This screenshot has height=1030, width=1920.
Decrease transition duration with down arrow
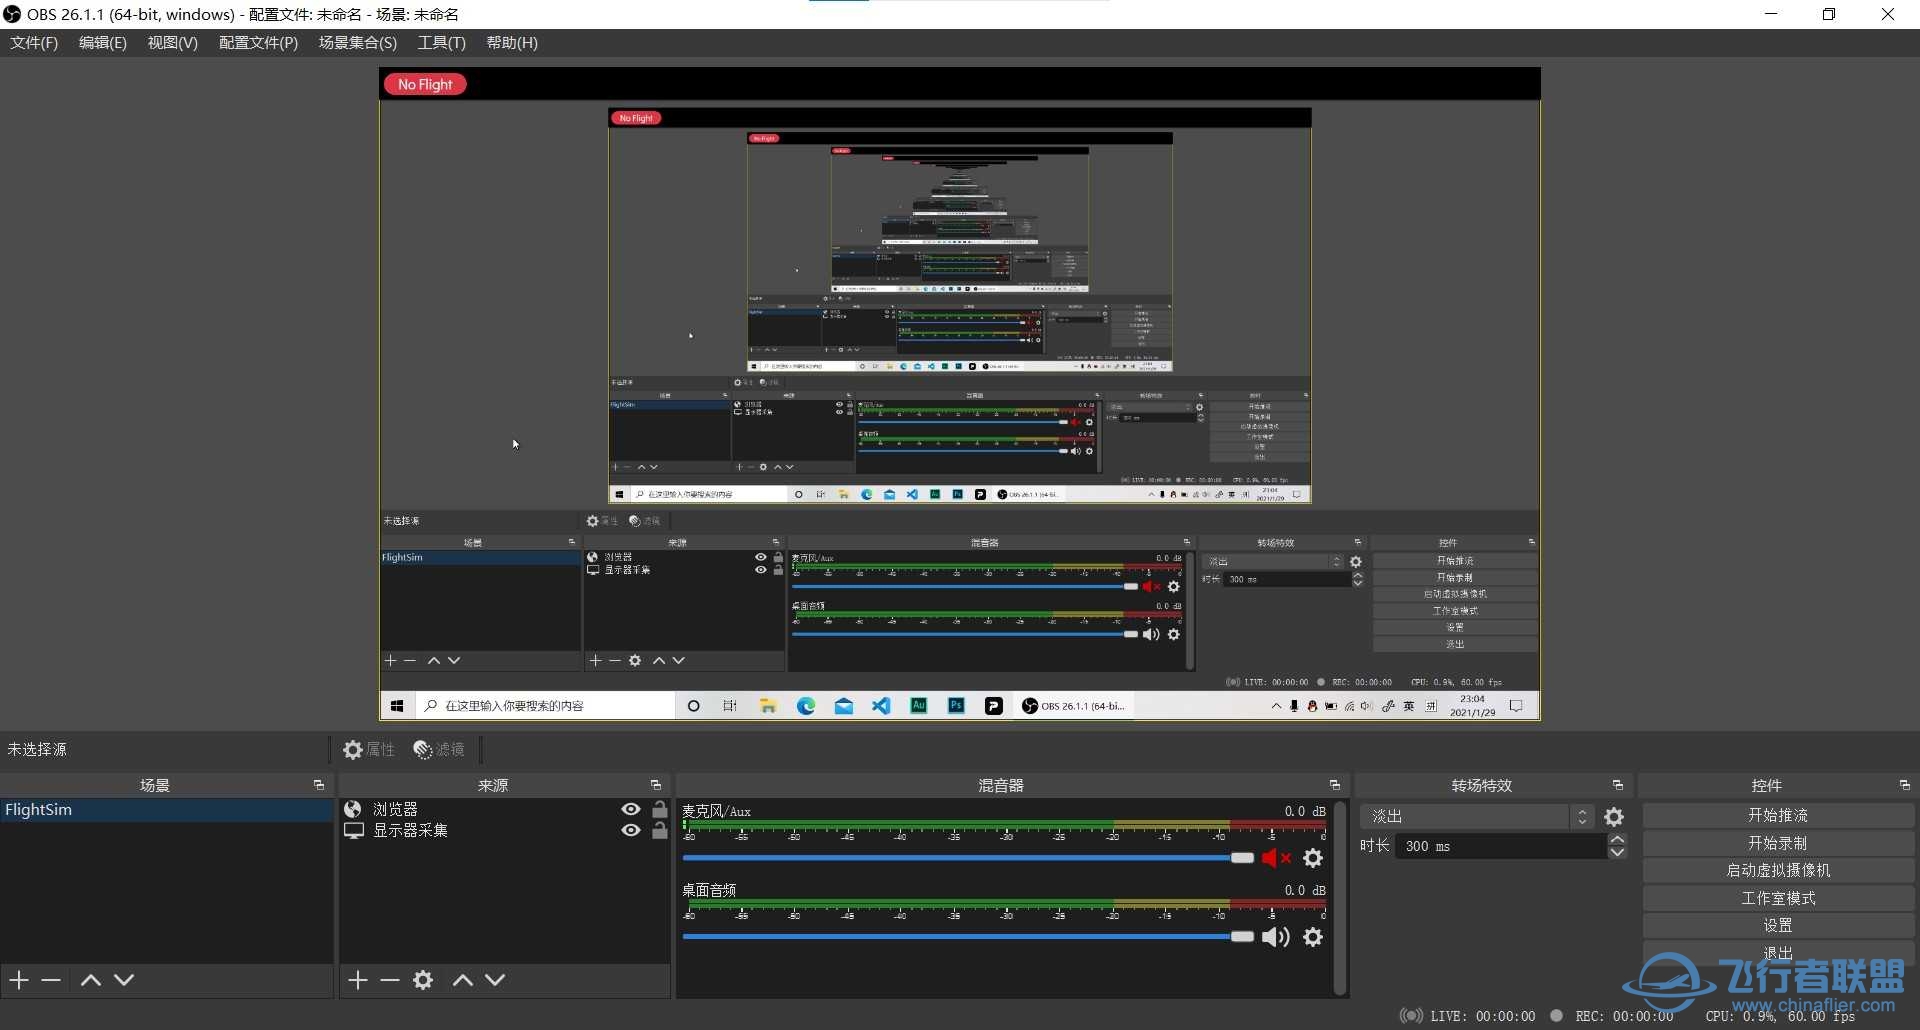[x=1617, y=853]
